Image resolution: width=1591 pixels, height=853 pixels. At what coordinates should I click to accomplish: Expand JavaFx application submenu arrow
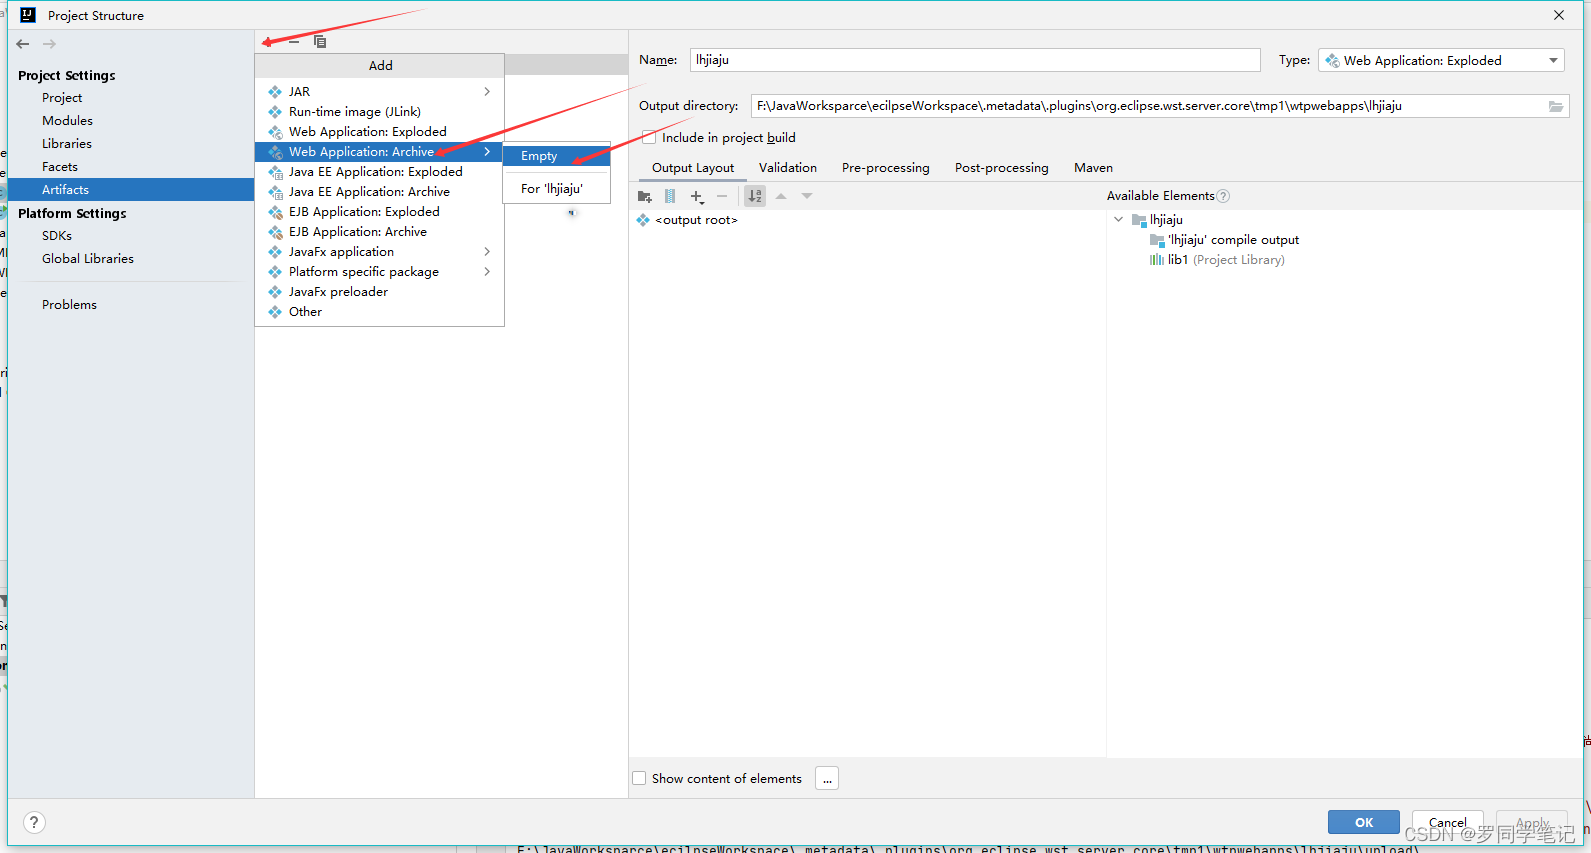point(487,252)
